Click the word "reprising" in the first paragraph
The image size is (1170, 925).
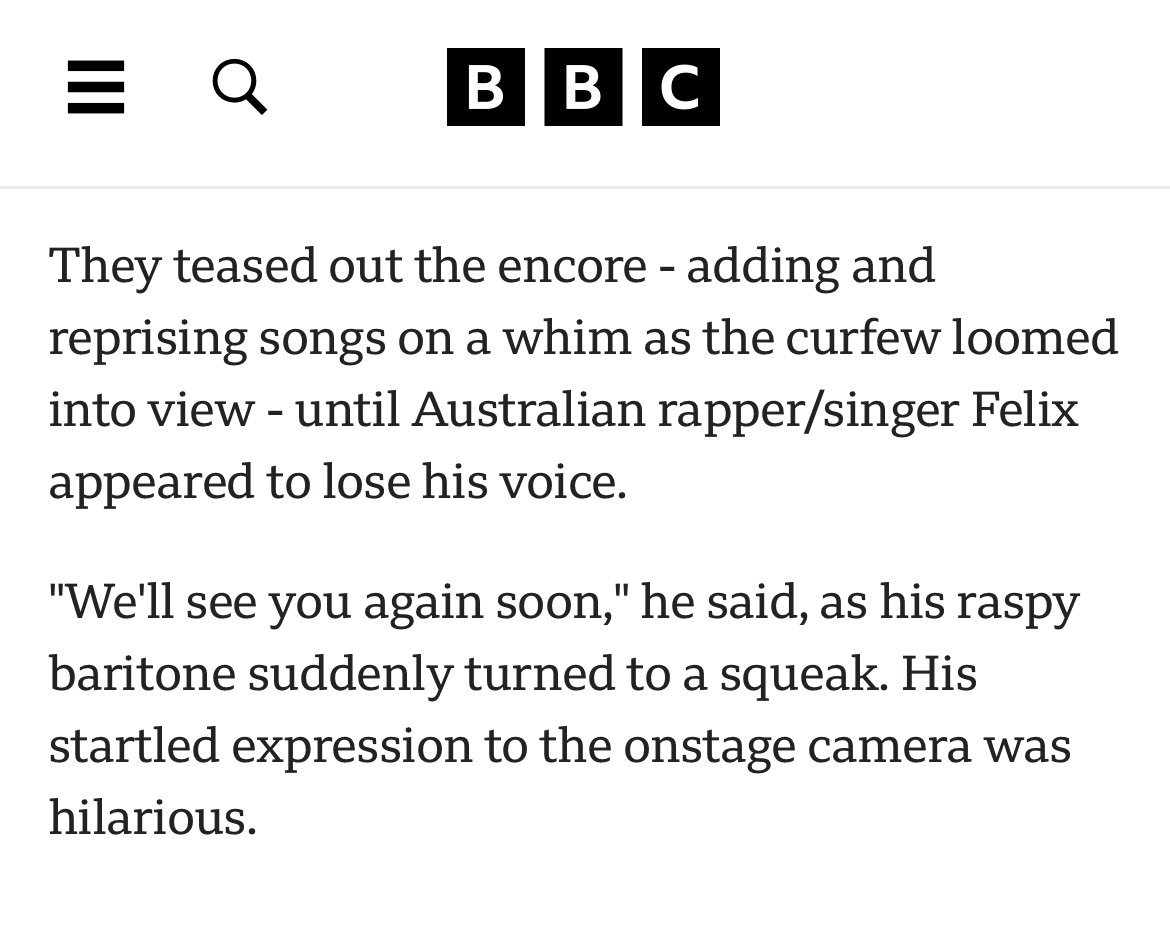(x=148, y=339)
